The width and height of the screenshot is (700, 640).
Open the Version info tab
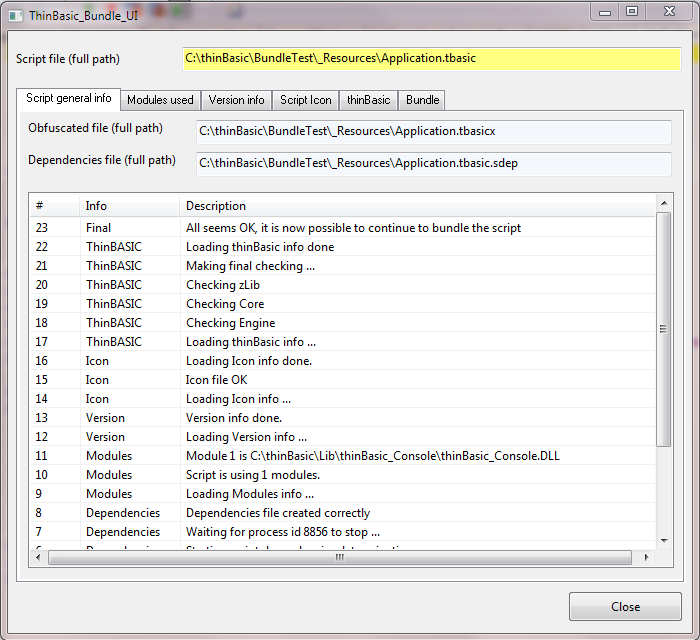coord(236,100)
